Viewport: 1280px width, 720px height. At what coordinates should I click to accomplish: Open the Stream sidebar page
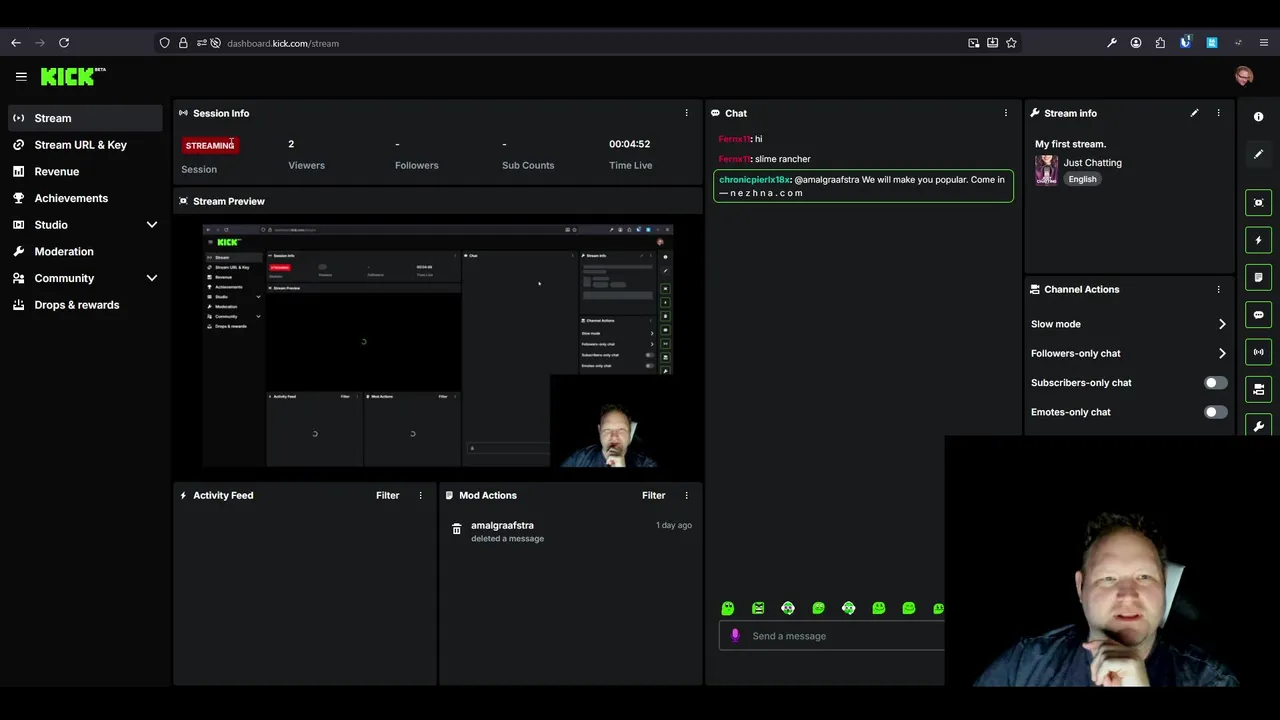85,118
